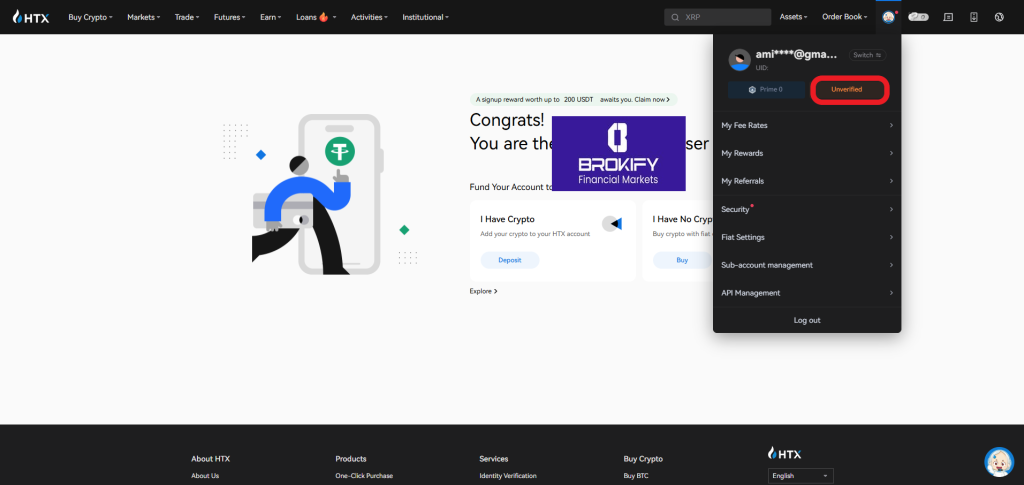Screen dimensions: 1024x485
Task: Click the account avatar beside the email
Action: (x=740, y=60)
